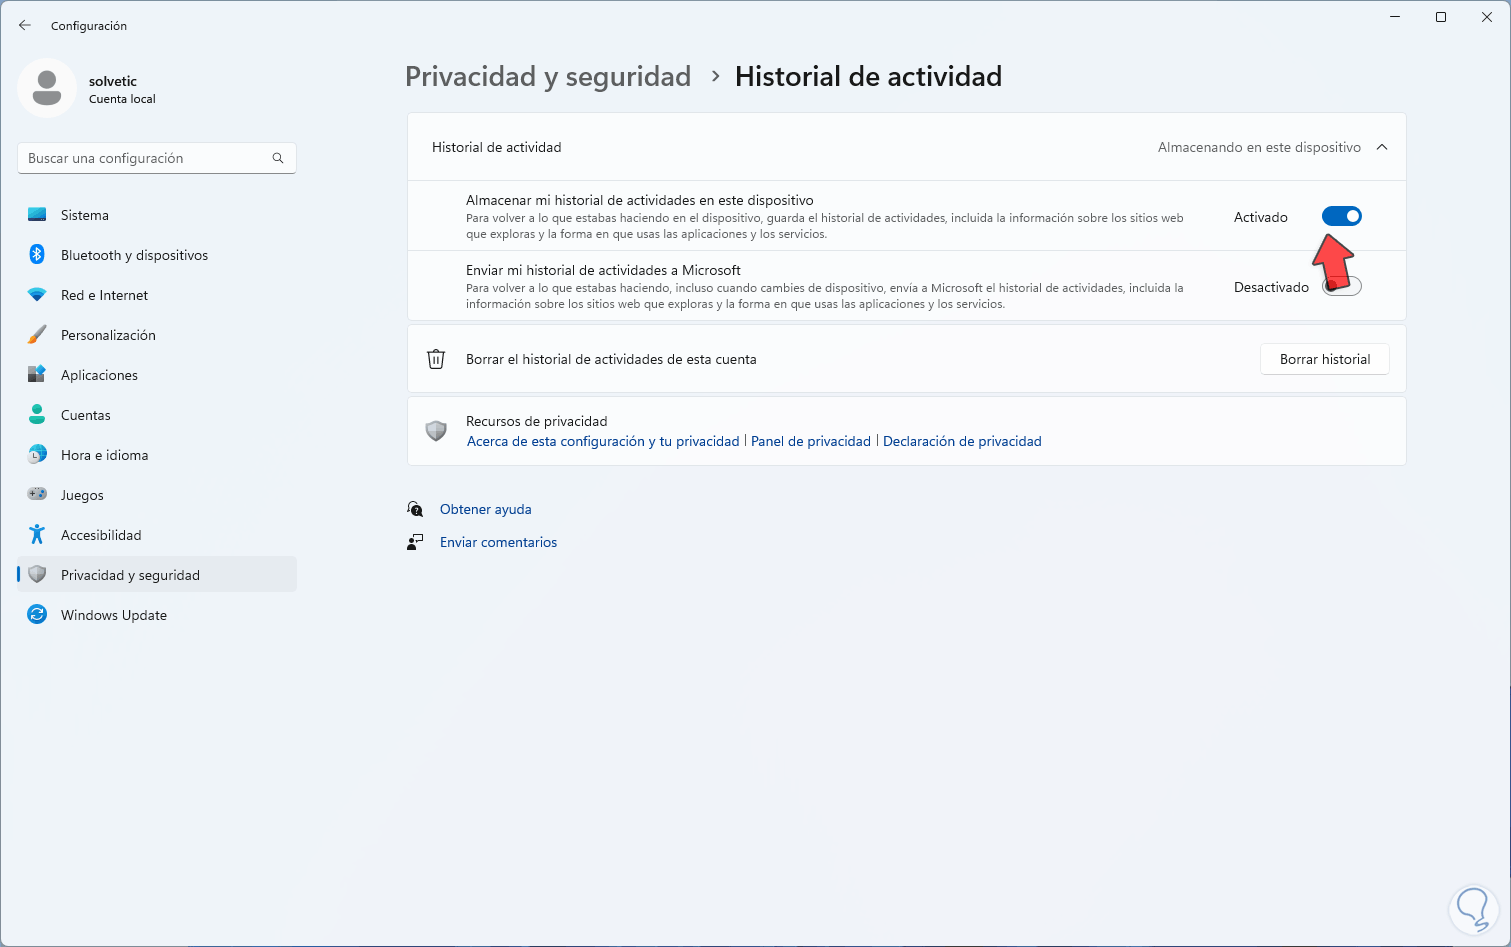
Task: Open the Declaración de privacidad link
Action: pos(962,441)
